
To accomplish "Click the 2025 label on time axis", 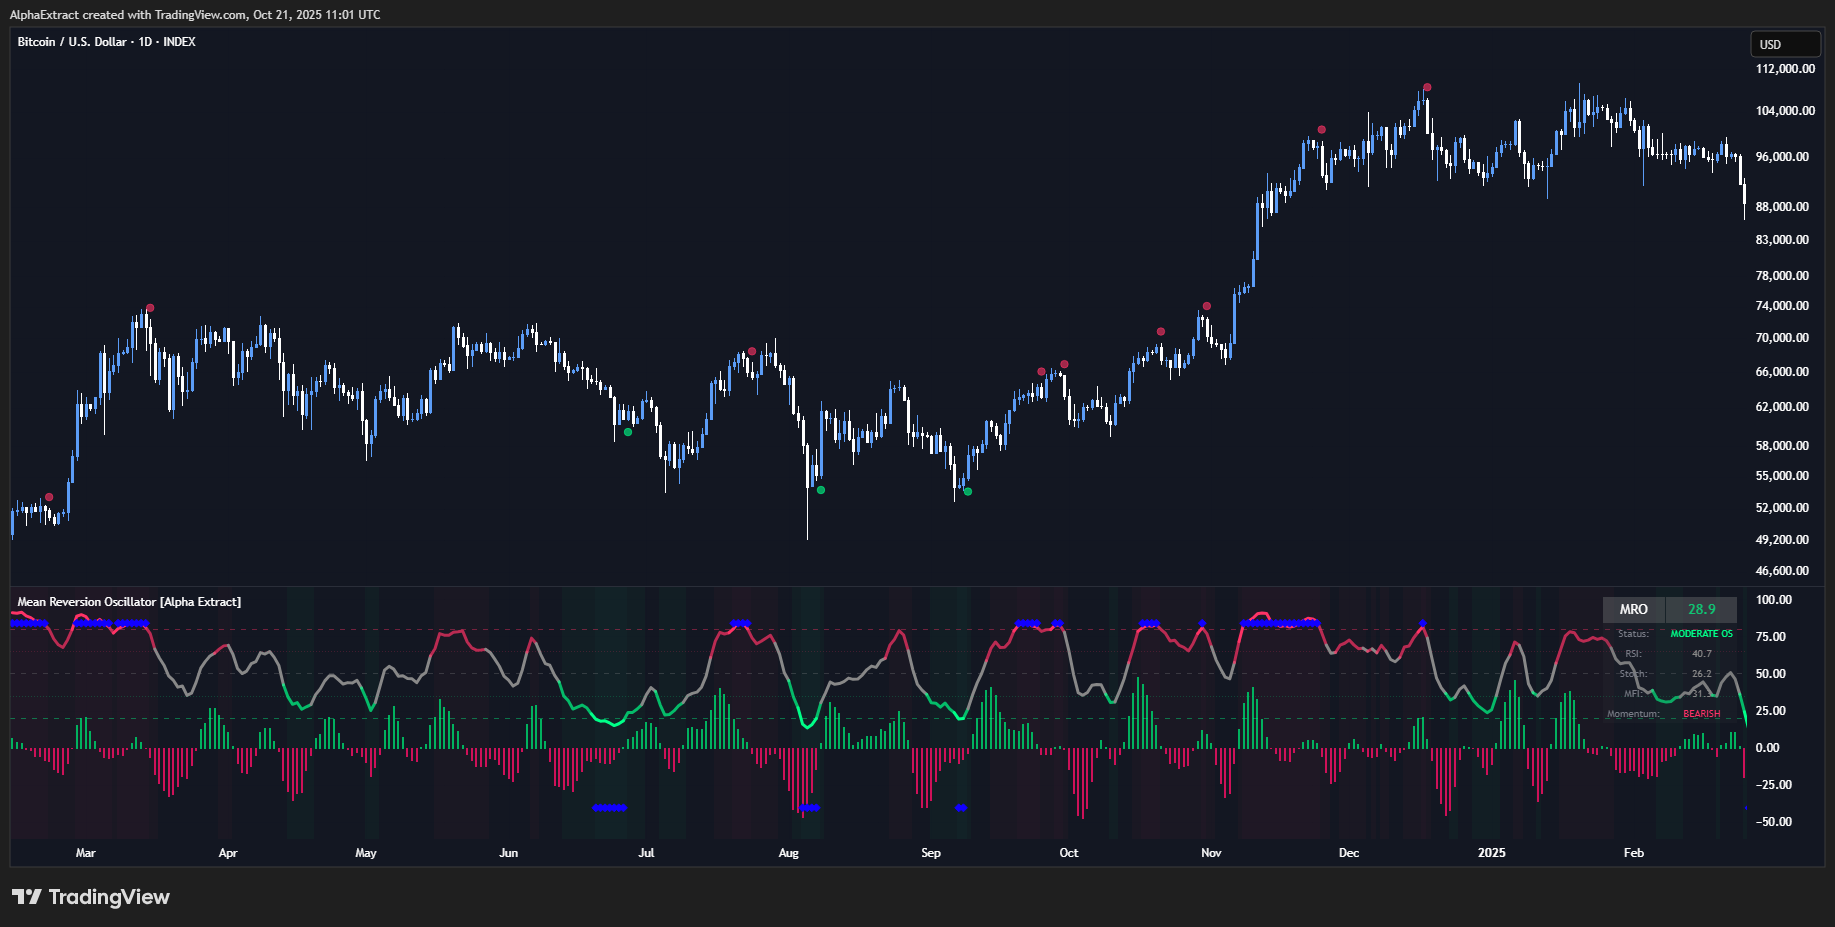I will [1492, 853].
